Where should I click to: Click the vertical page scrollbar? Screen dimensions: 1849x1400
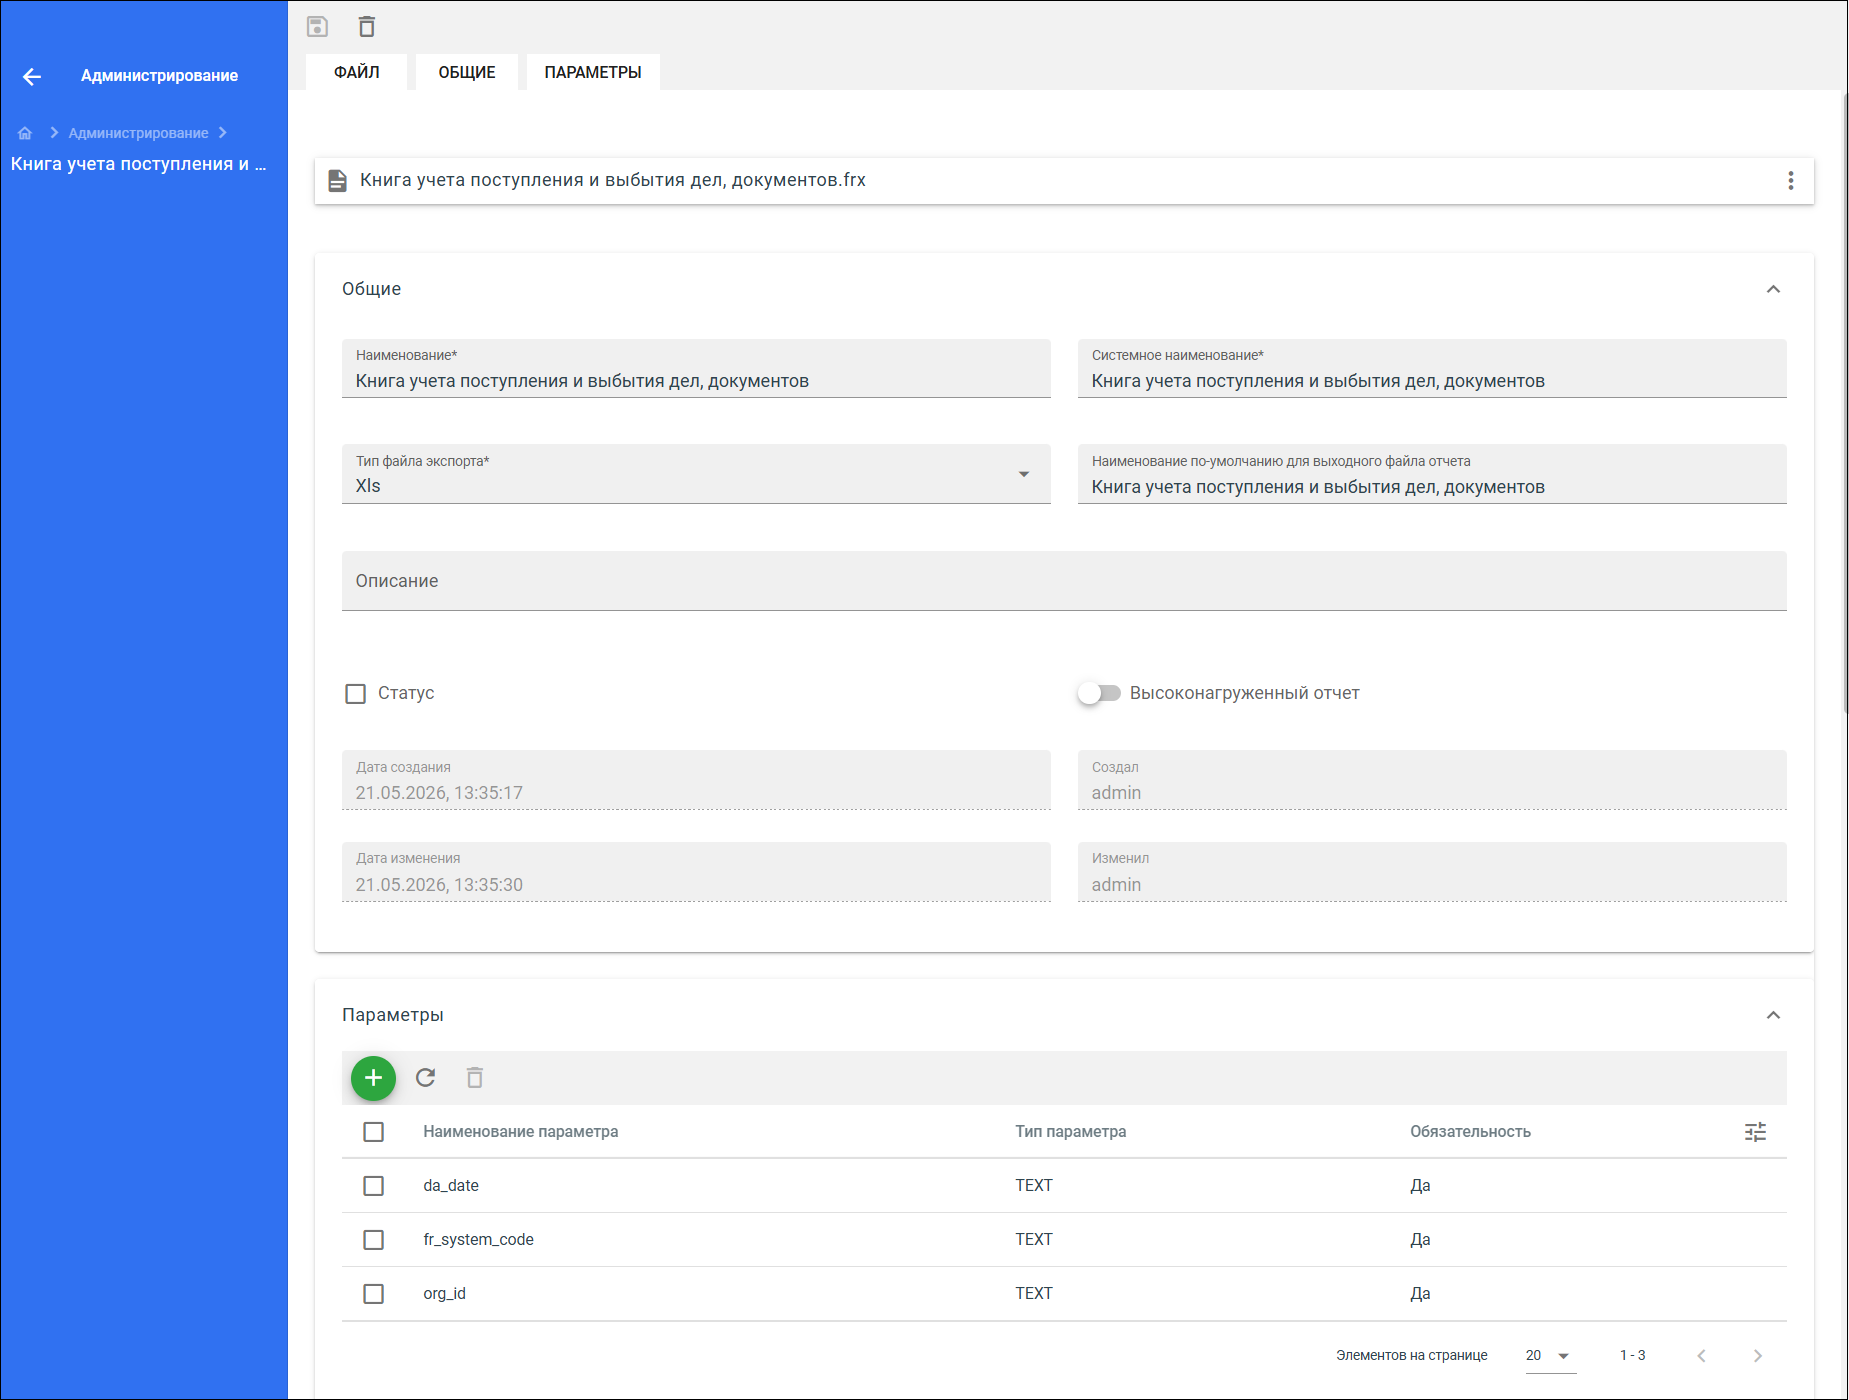tap(1844, 402)
